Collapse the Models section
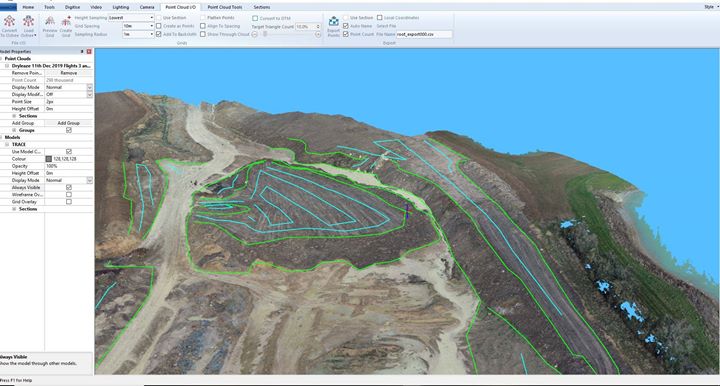720x386 pixels. (1, 137)
